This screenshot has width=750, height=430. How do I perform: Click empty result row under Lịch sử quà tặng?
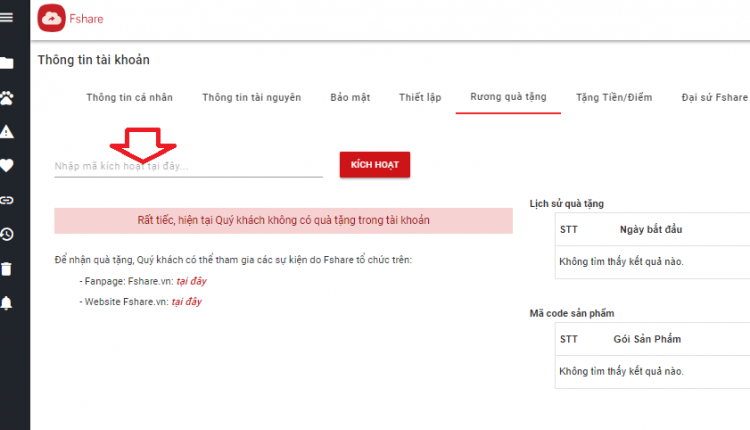pyautogui.click(x=652, y=262)
